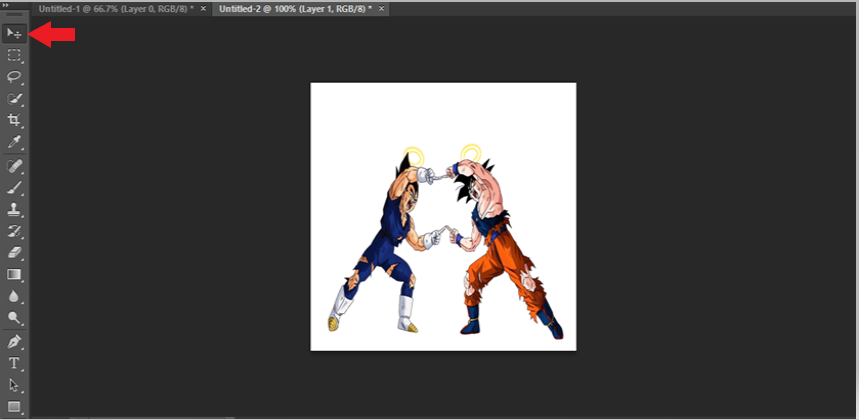The width and height of the screenshot is (859, 420).
Task: Select the Pen tool
Action: [x=14, y=342]
